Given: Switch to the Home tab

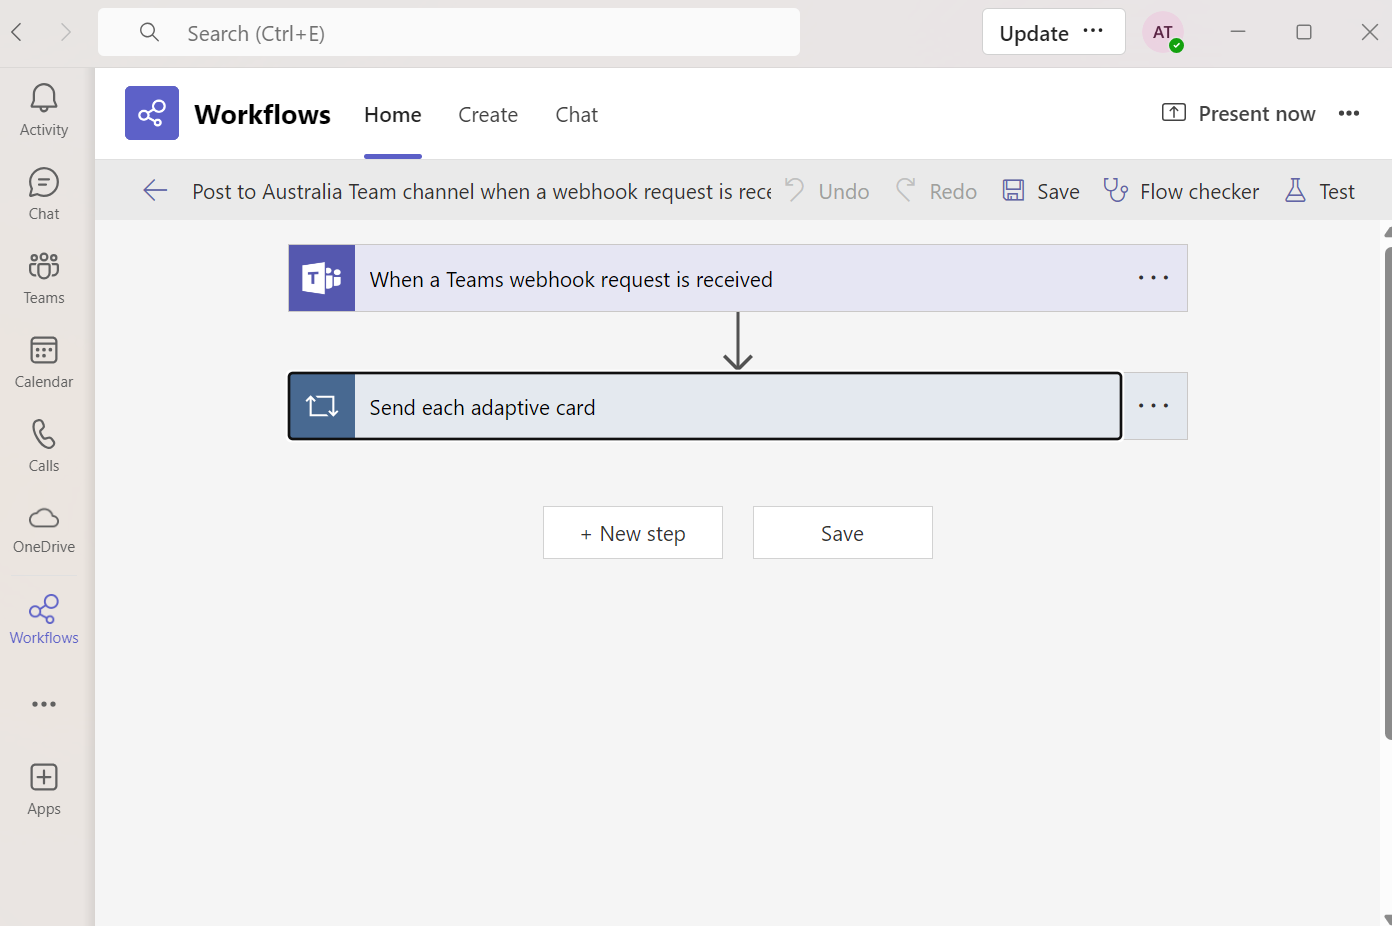Looking at the screenshot, I should 393,115.
